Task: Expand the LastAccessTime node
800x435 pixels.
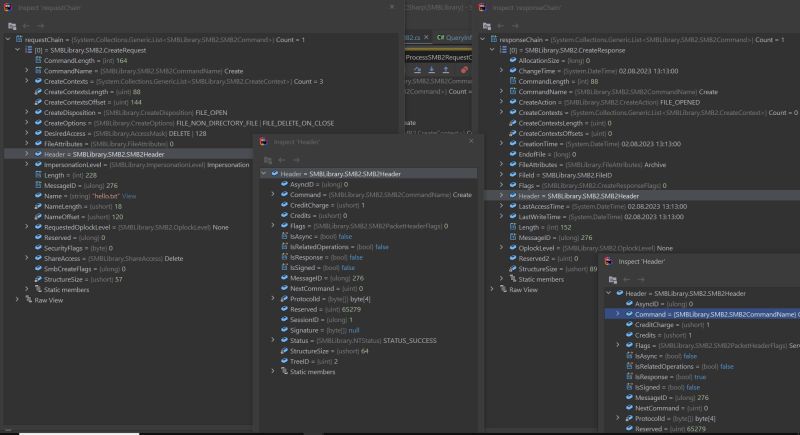Action: tap(502, 206)
